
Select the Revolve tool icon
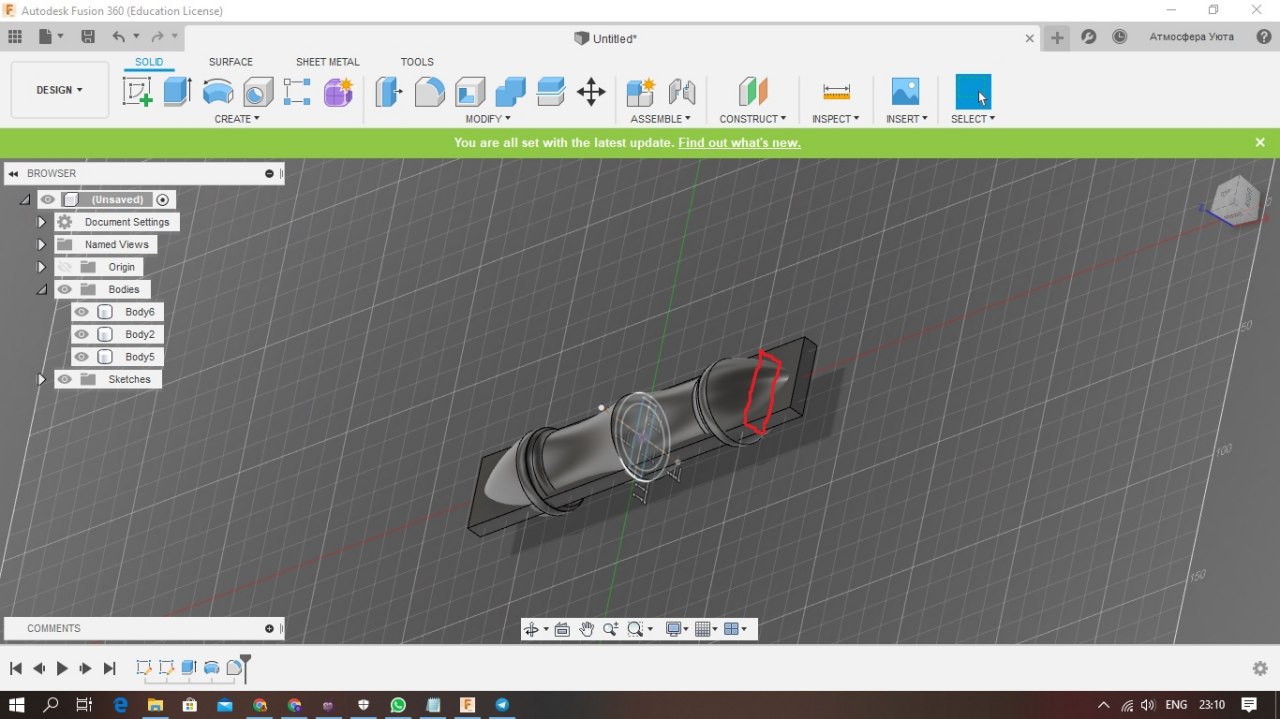(x=218, y=92)
